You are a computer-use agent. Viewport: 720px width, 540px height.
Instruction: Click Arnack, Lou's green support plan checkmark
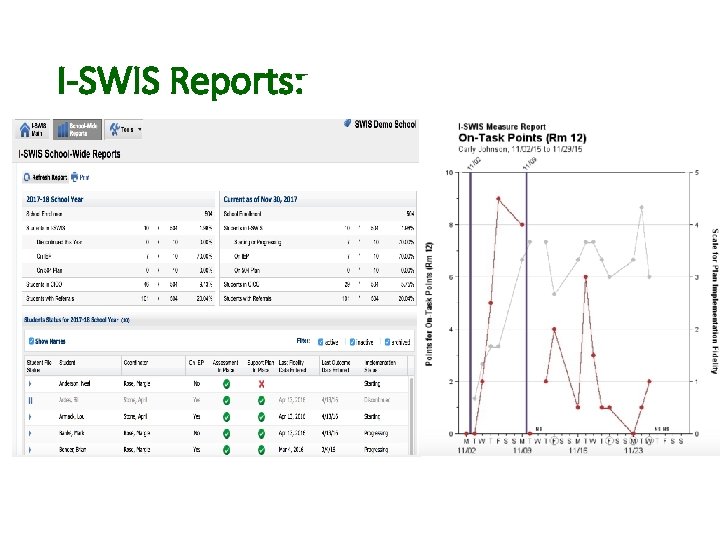(261, 417)
